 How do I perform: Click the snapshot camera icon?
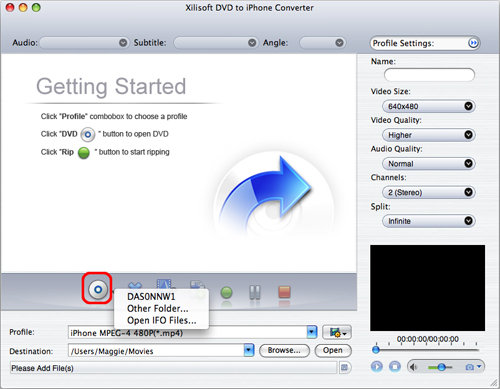coord(473,367)
